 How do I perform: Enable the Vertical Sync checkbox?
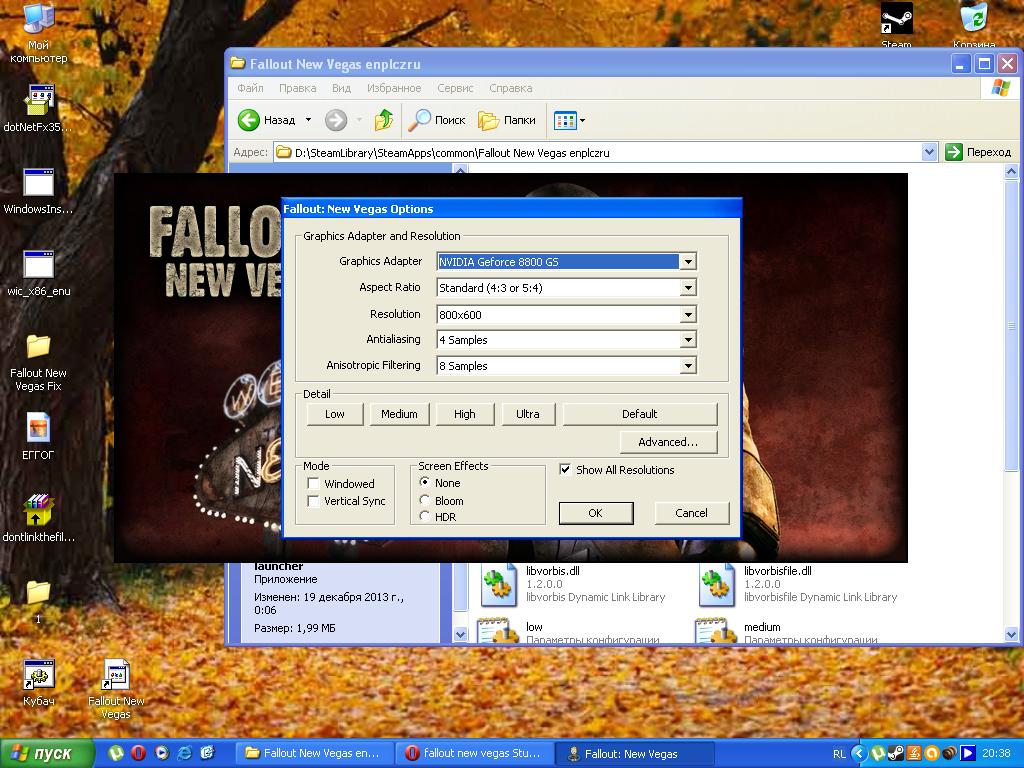(313, 501)
